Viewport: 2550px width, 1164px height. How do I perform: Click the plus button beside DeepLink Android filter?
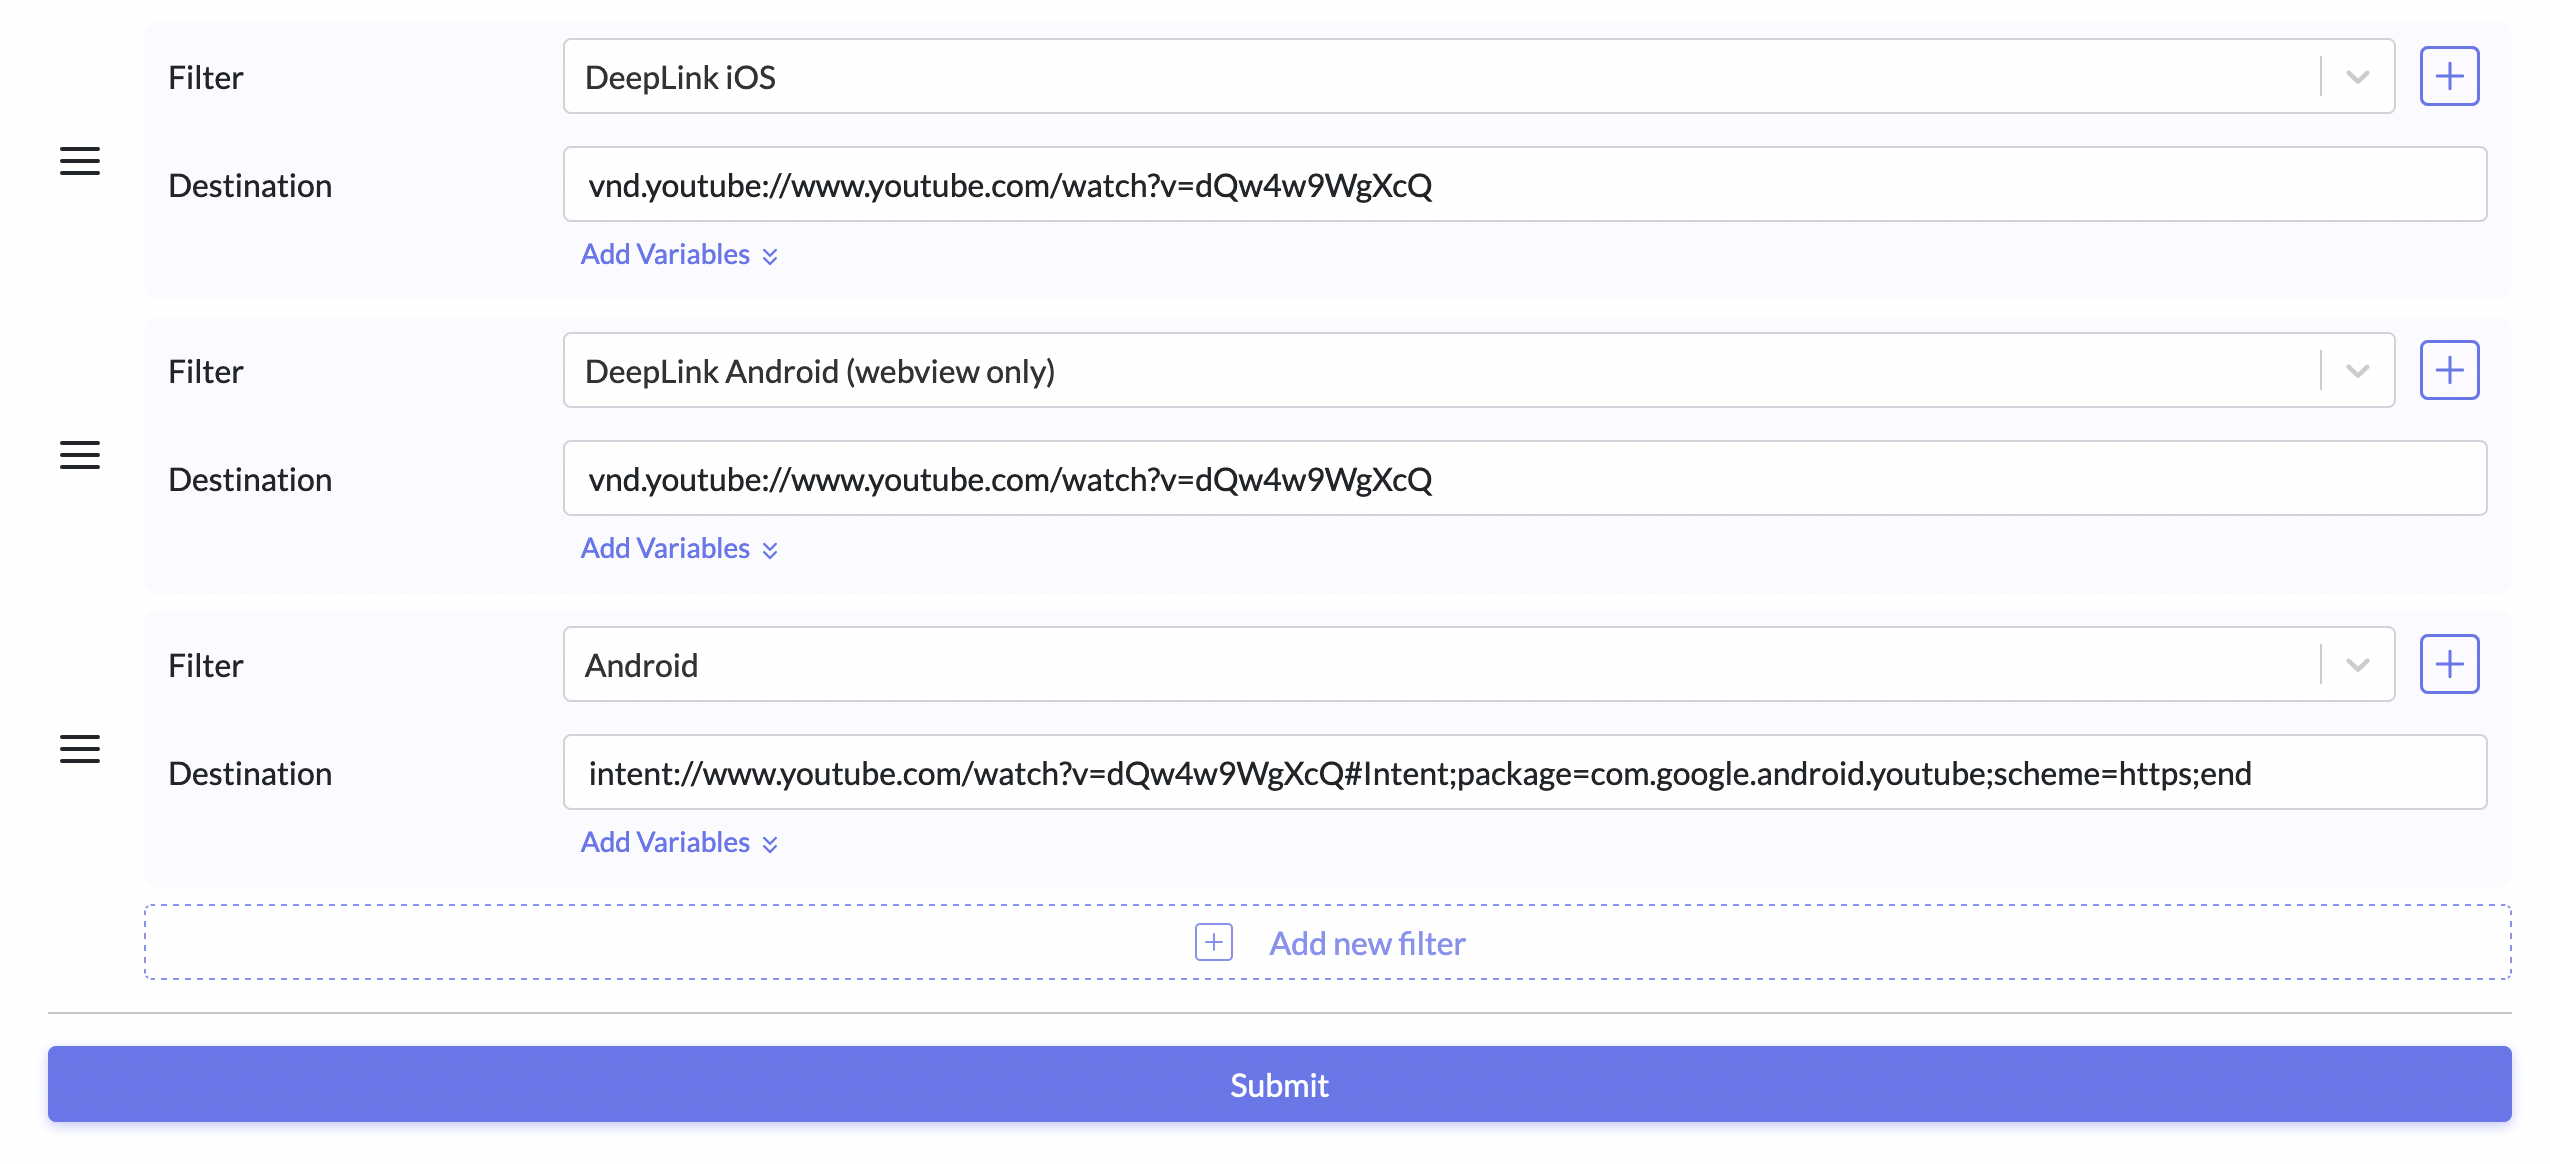[x=2449, y=370]
